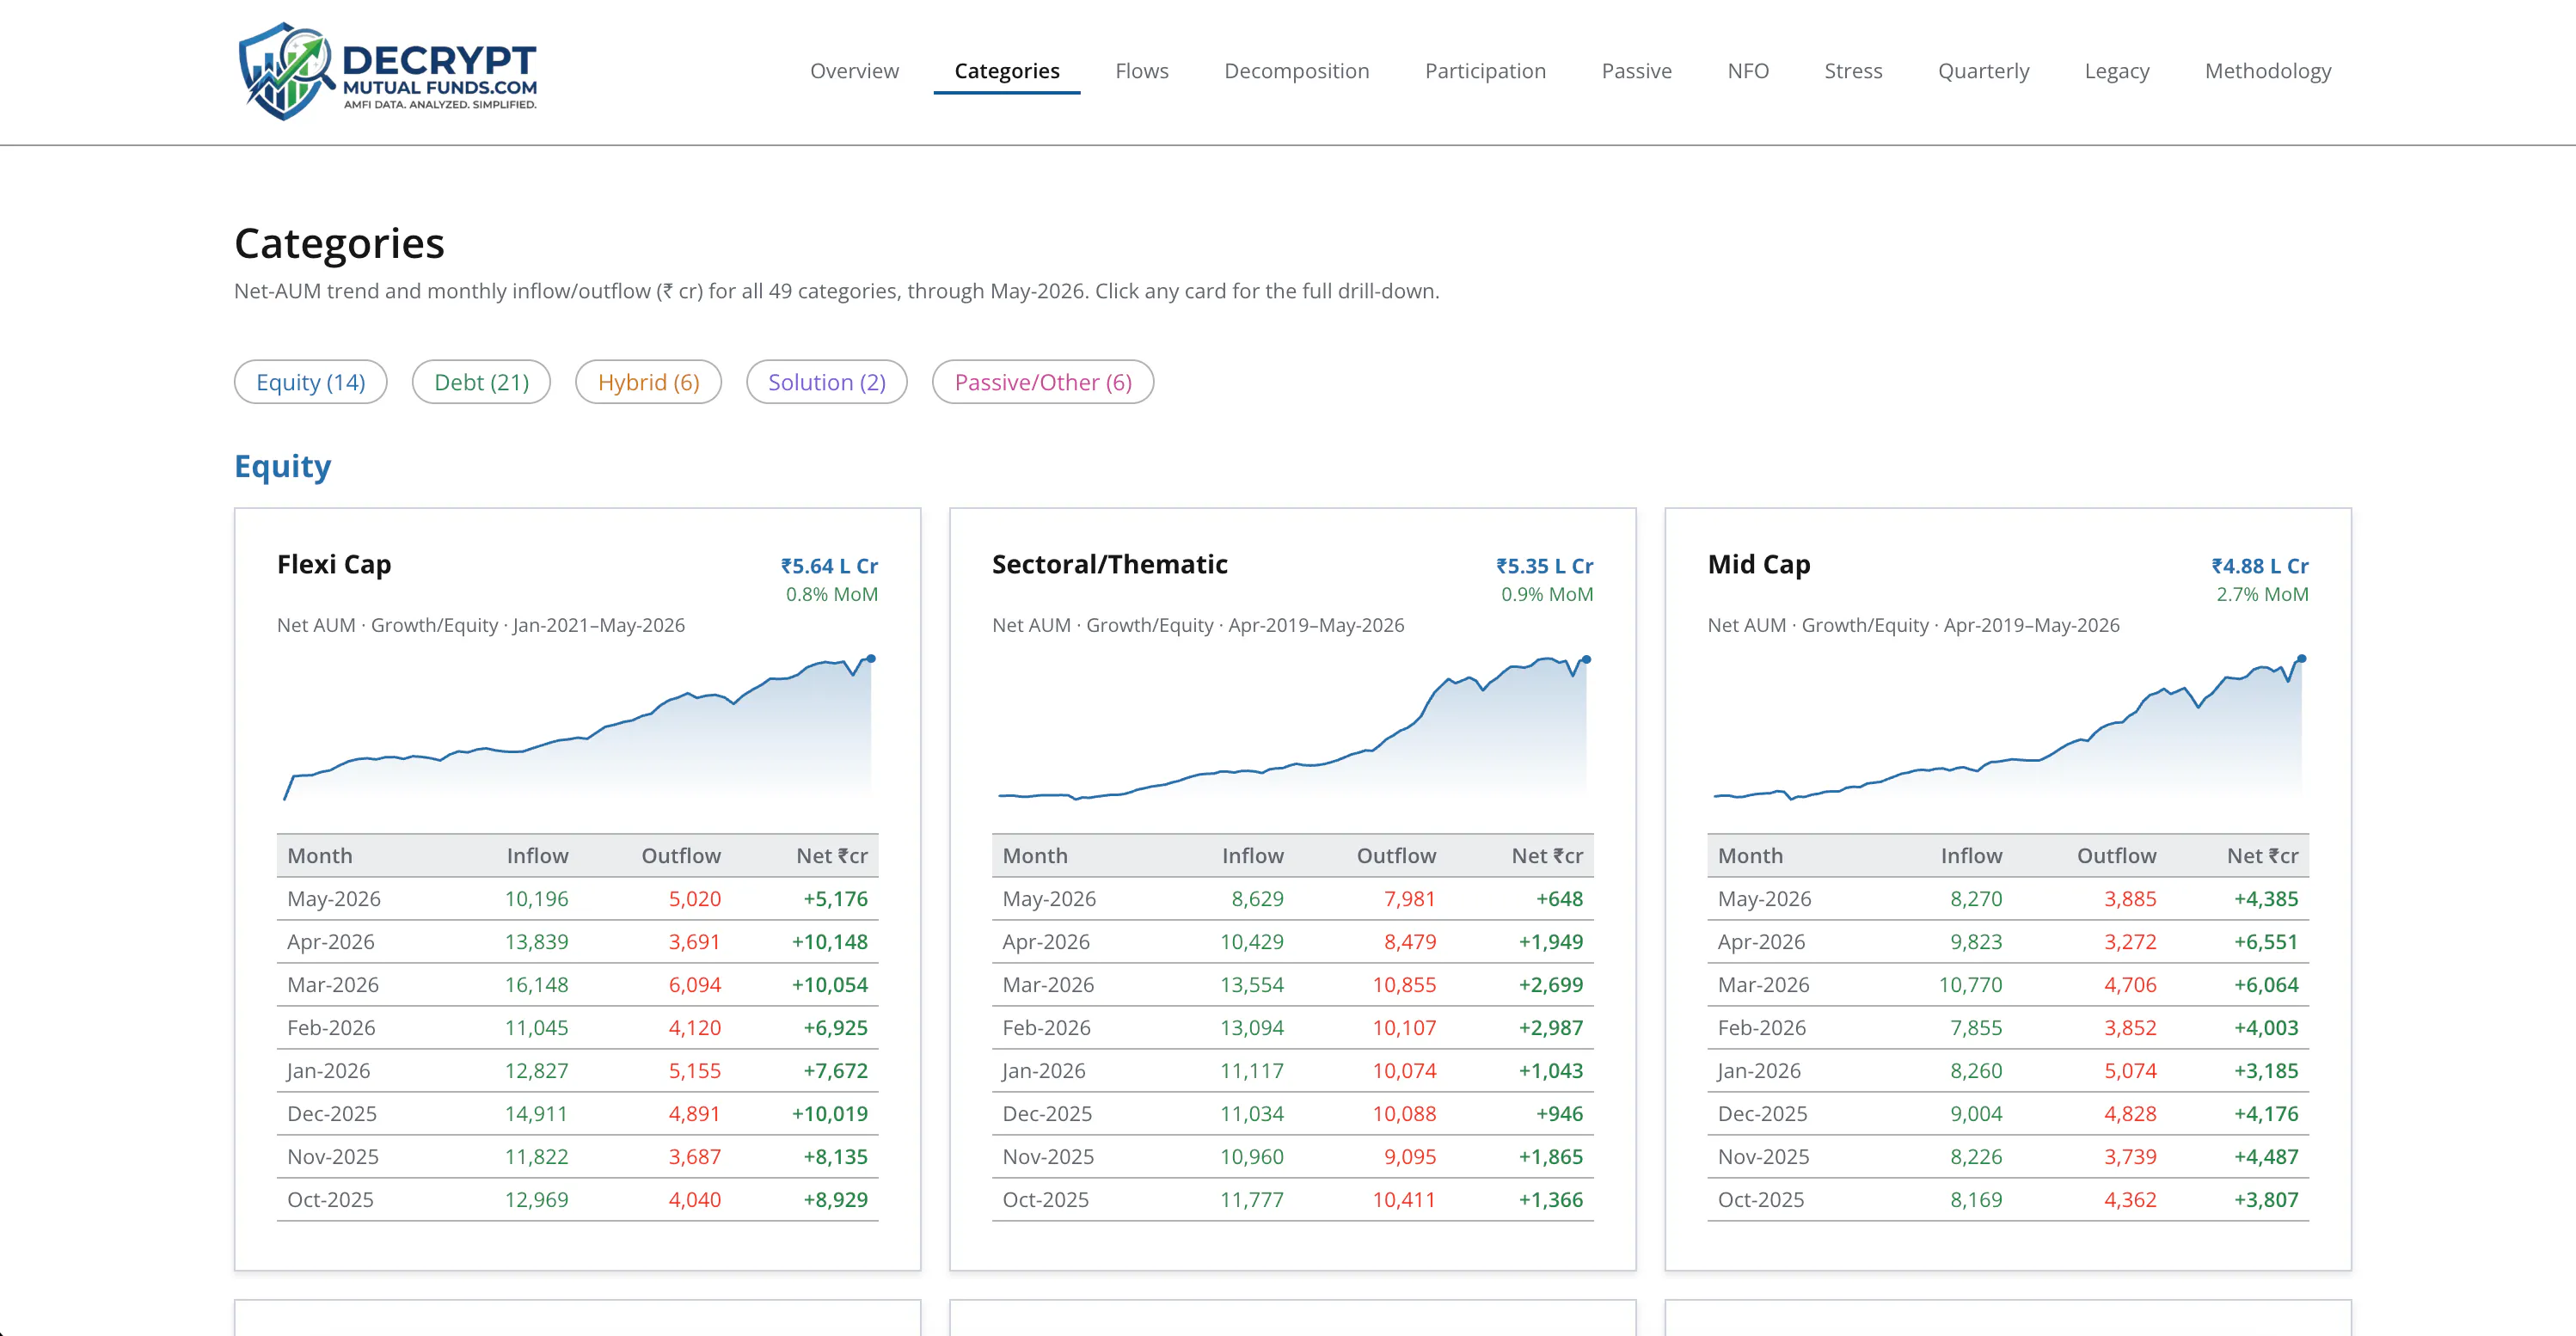Click the Sectoral/Thematic ₹5.35 L Cr value
2576x1336 pixels.
[x=1545, y=566]
